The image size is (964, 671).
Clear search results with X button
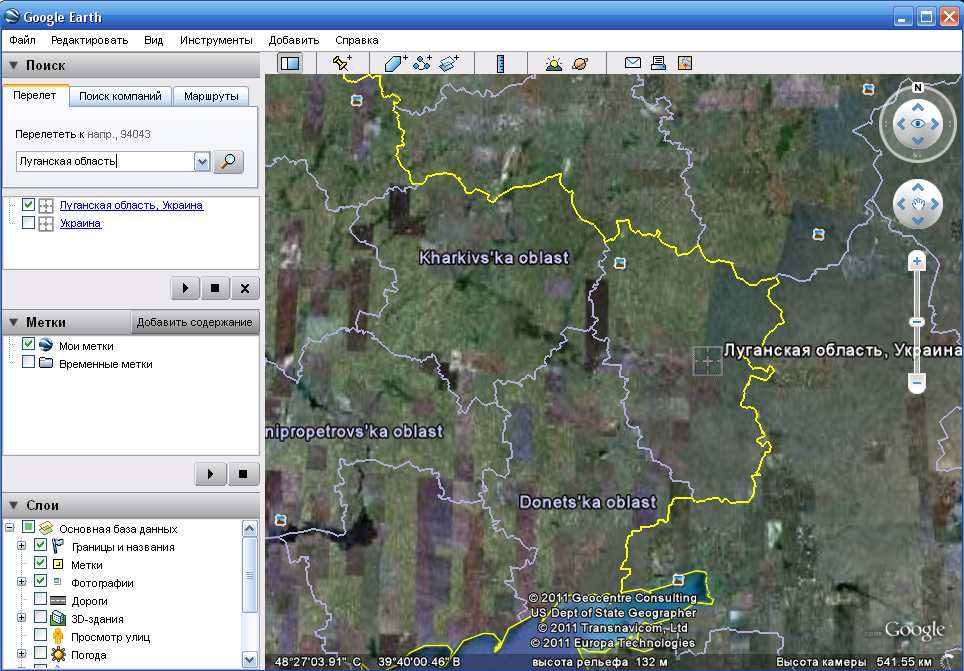(245, 288)
